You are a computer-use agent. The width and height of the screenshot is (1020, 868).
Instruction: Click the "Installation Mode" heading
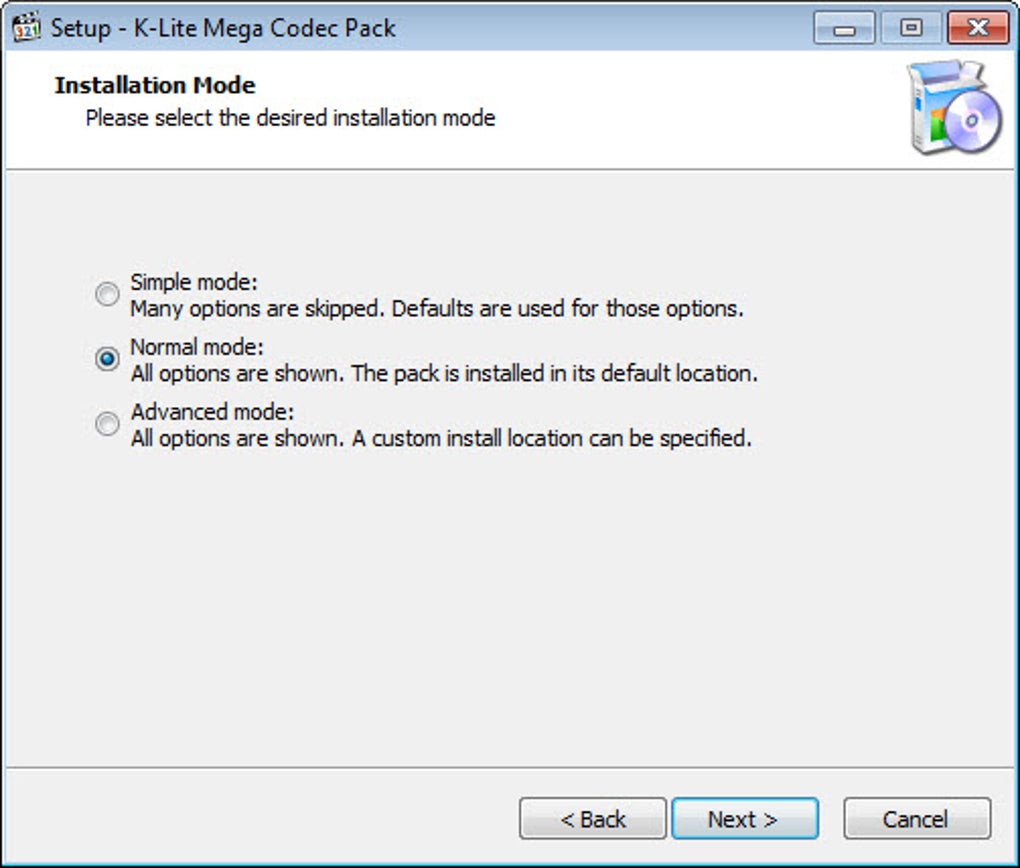(155, 85)
